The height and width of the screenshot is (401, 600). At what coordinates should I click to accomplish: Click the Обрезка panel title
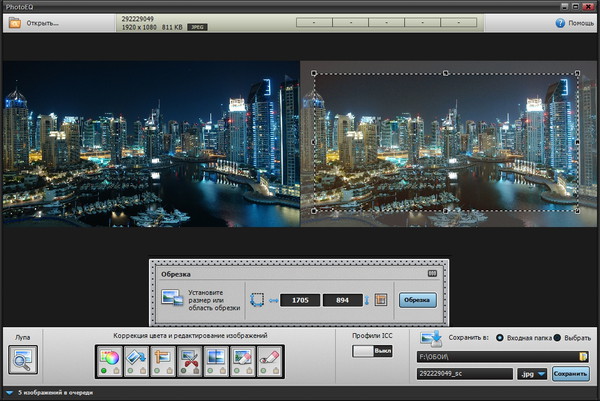(x=176, y=274)
